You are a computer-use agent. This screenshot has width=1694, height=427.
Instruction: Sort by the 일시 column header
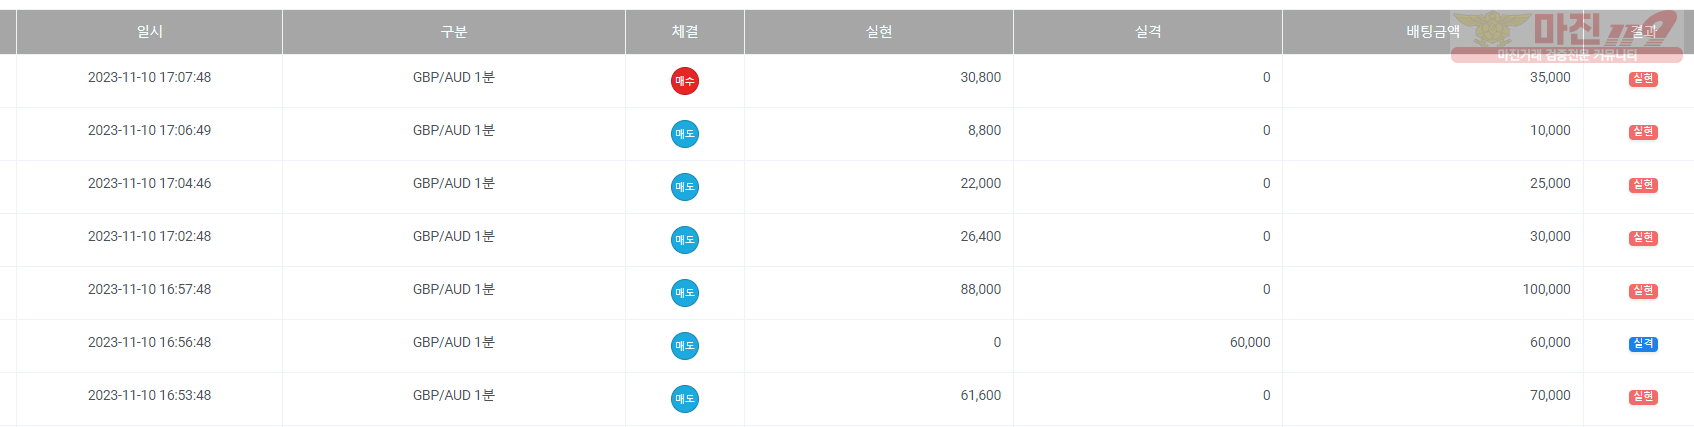pos(150,32)
